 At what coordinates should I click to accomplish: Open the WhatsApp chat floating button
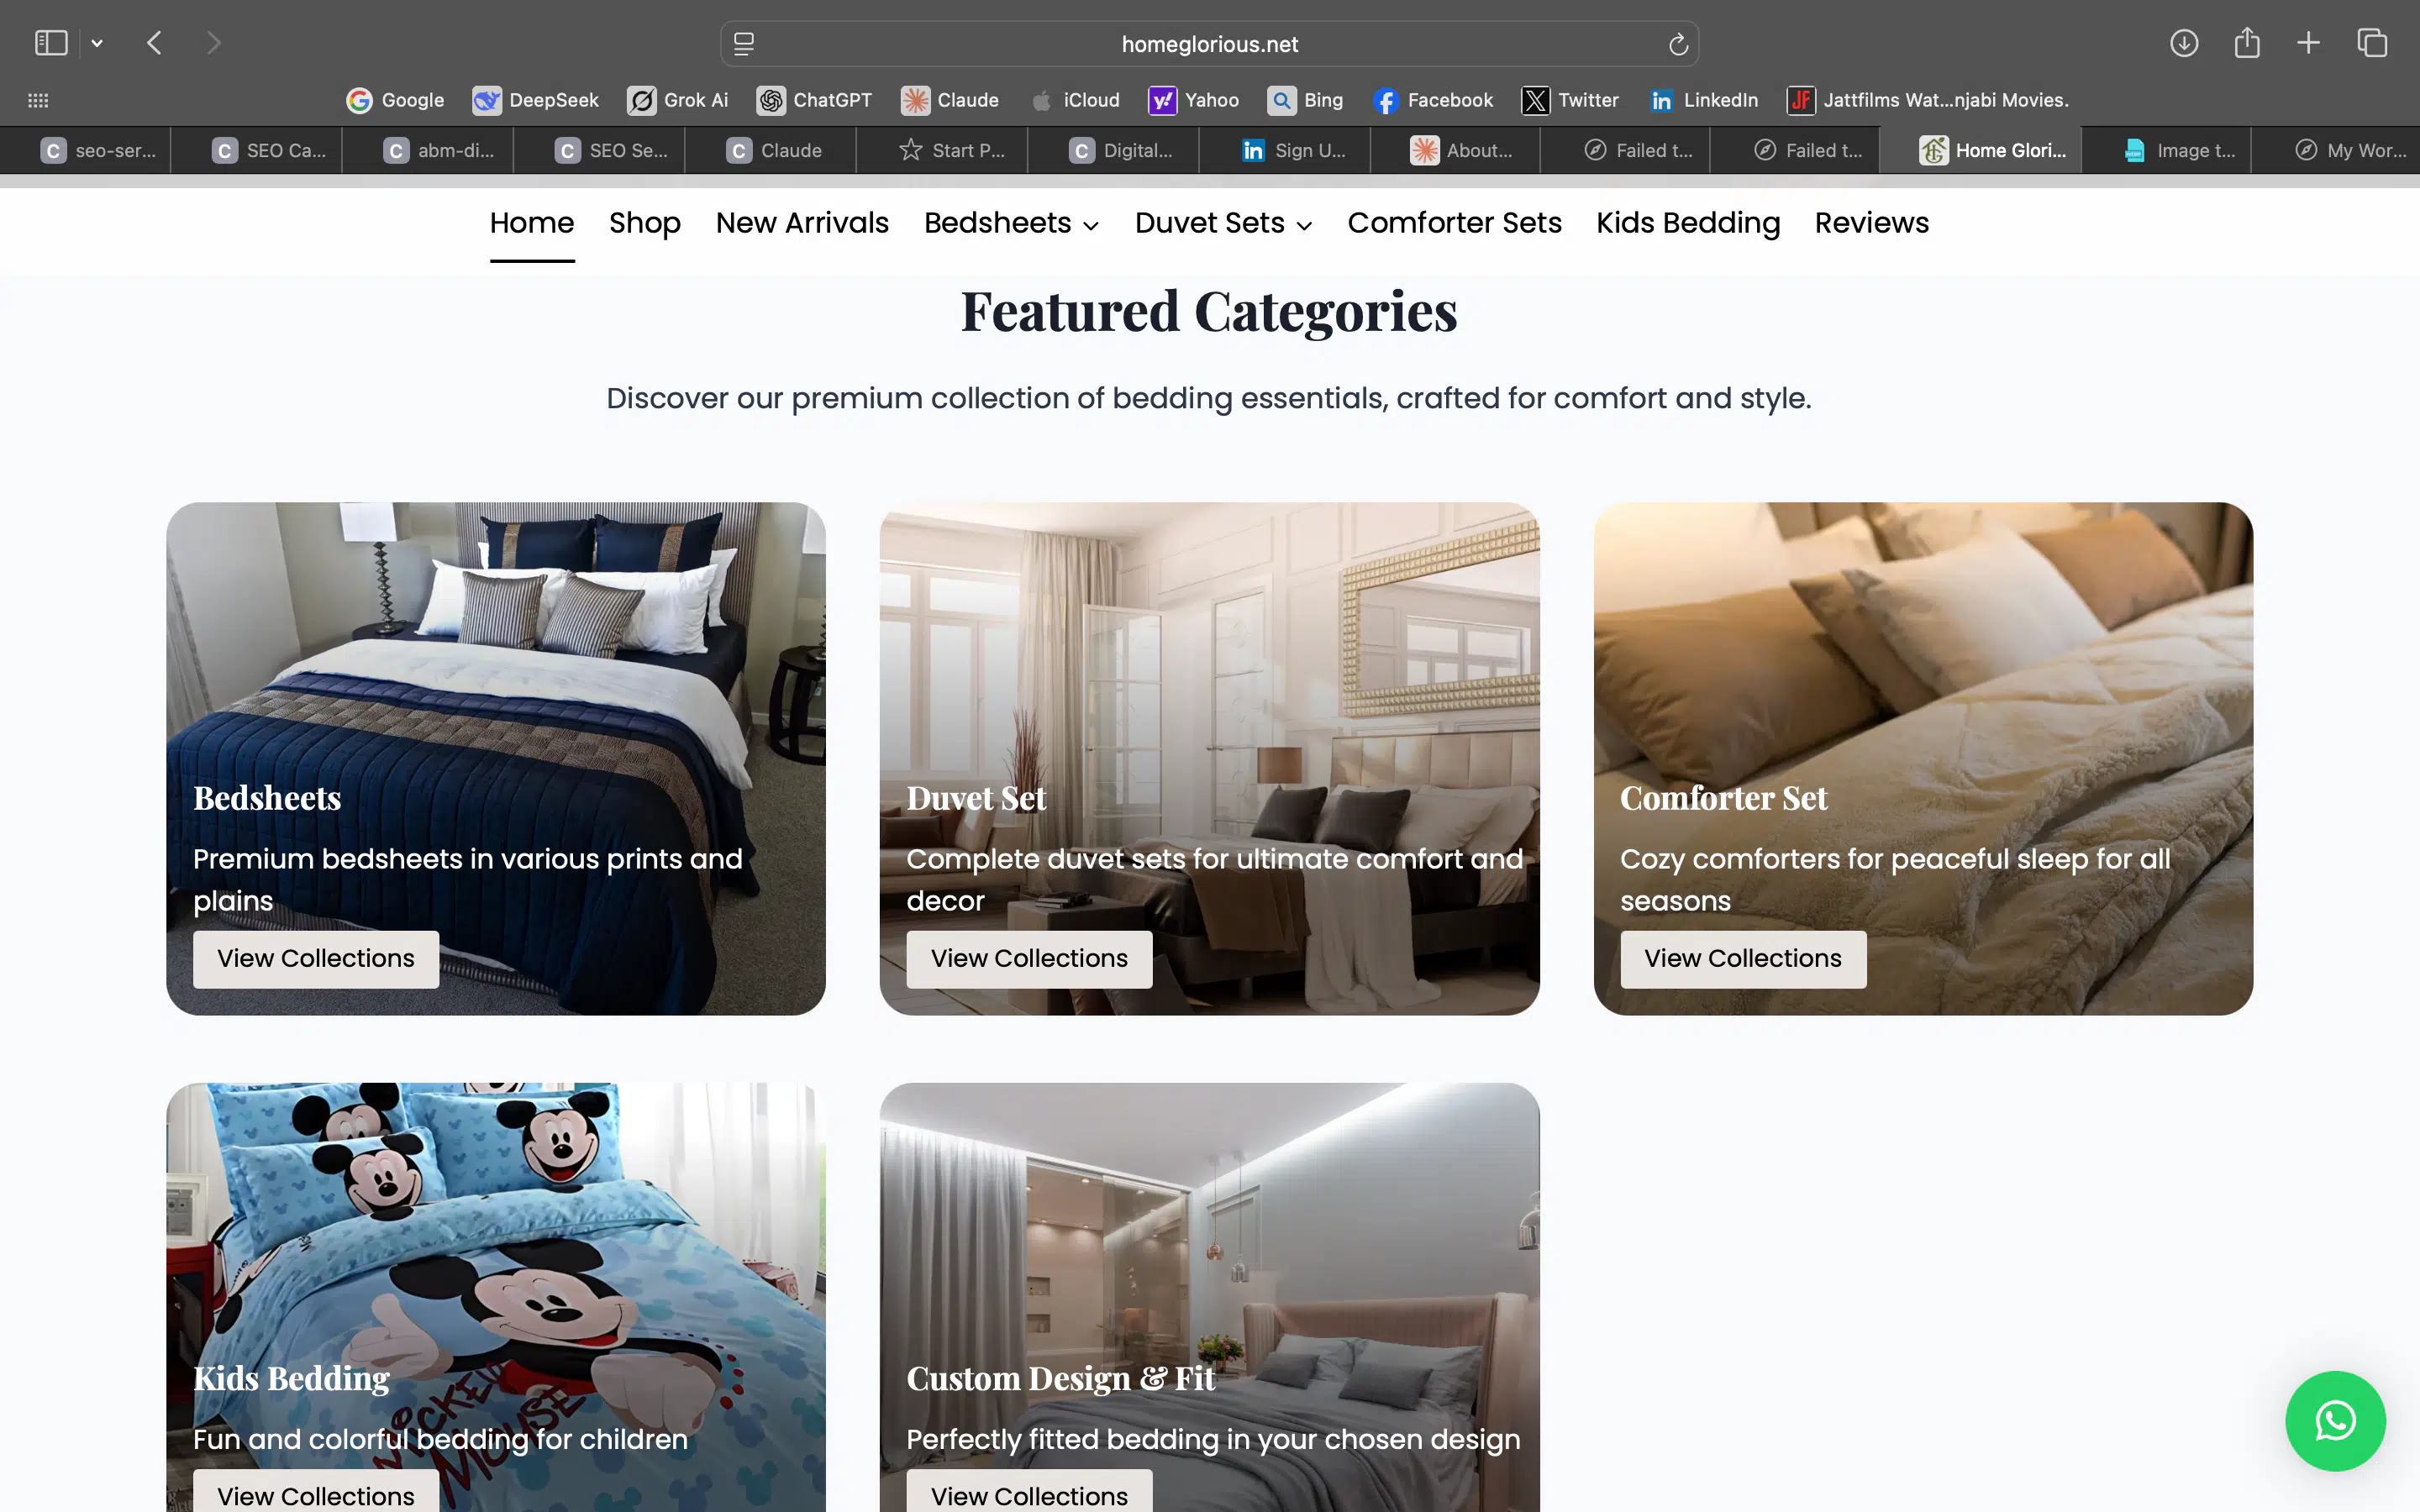[2334, 1420]
